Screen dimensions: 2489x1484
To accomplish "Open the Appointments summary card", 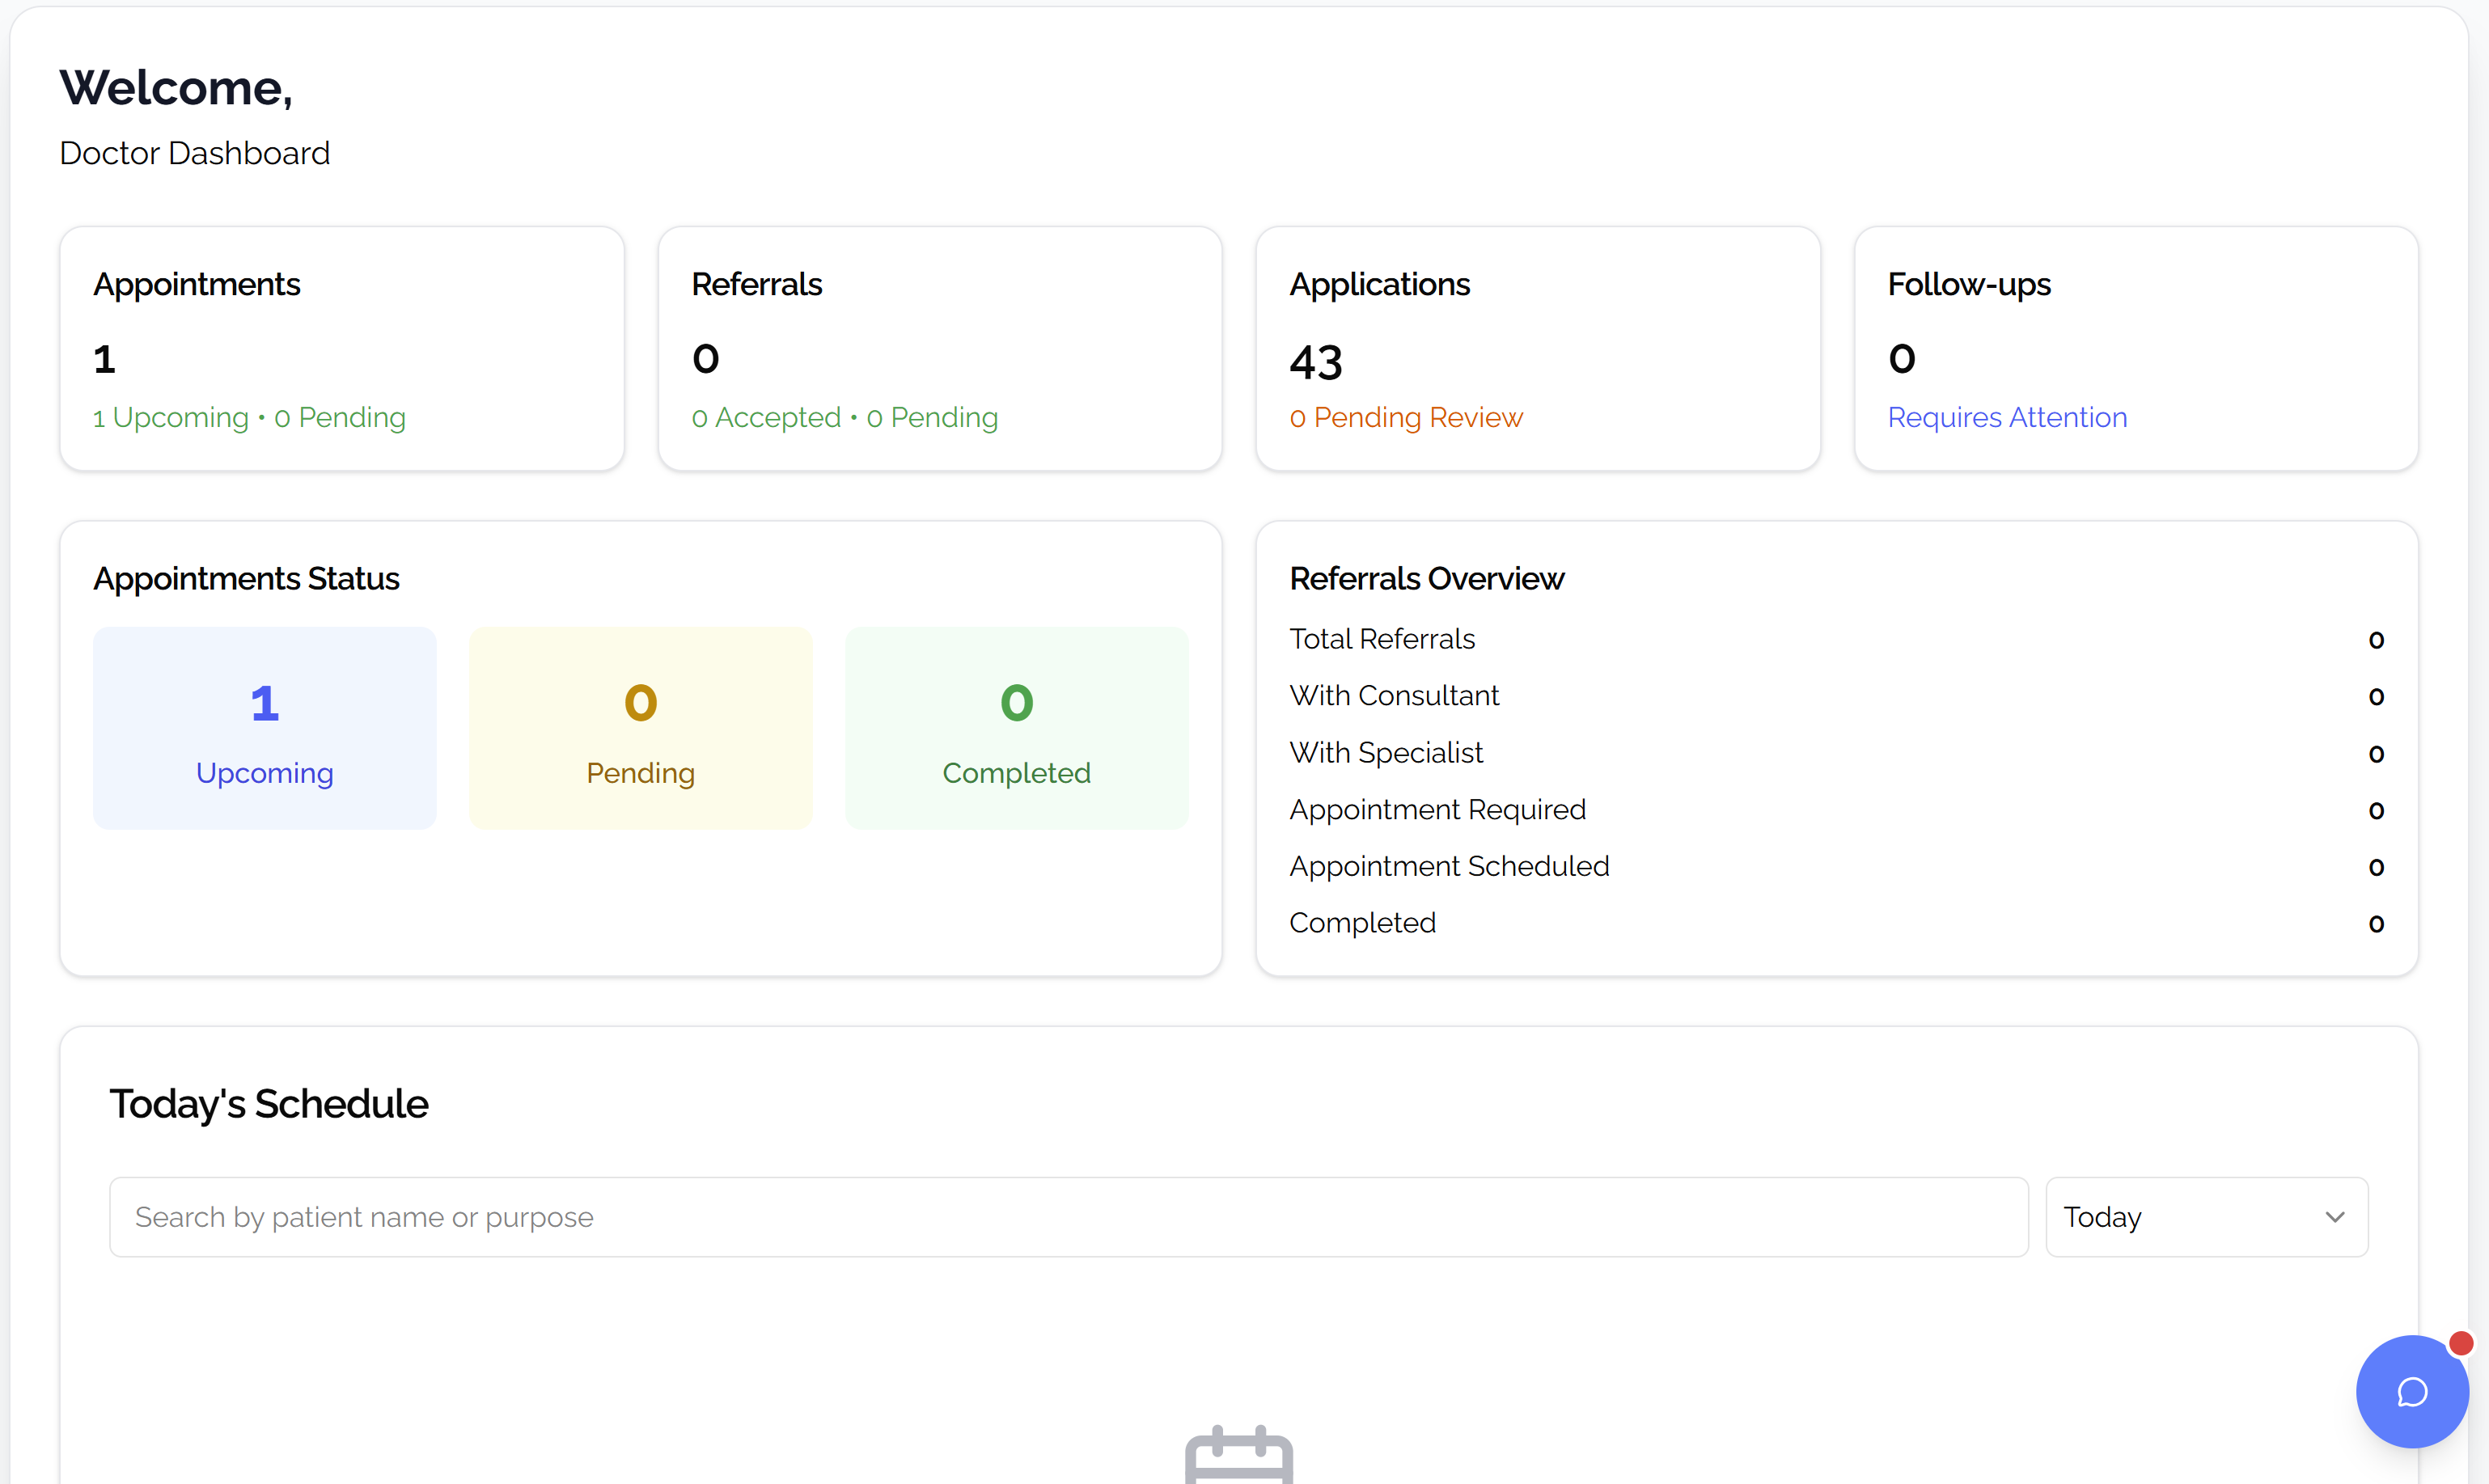I will (341, 348).
